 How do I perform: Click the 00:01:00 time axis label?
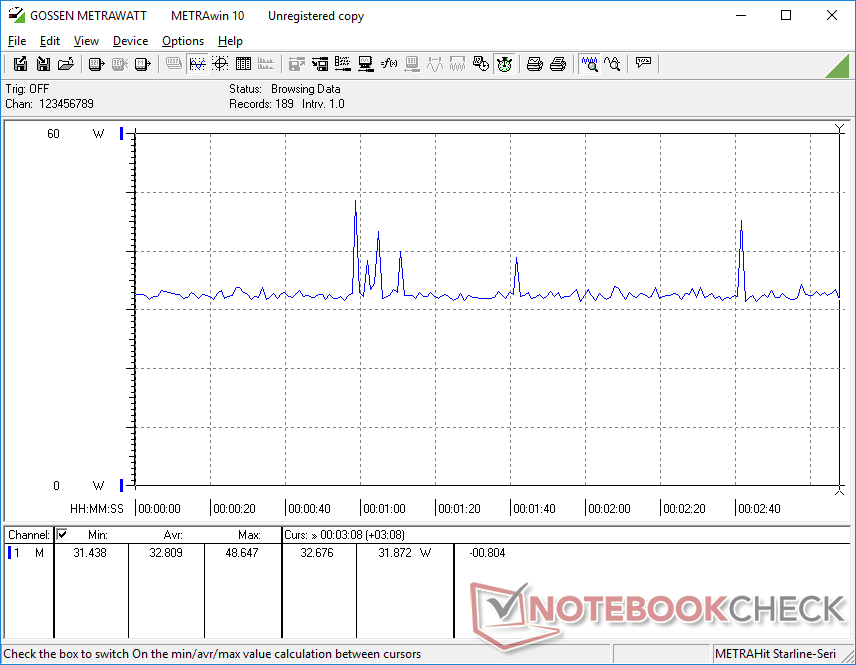384,509
